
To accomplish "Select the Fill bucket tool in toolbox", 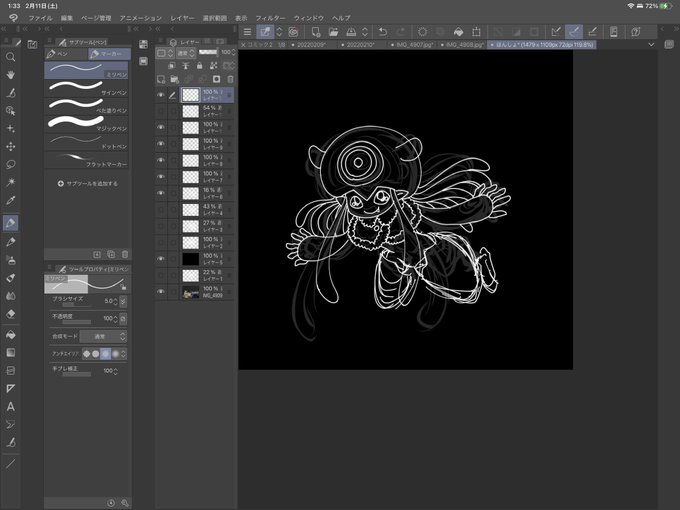I will (10, 335).
